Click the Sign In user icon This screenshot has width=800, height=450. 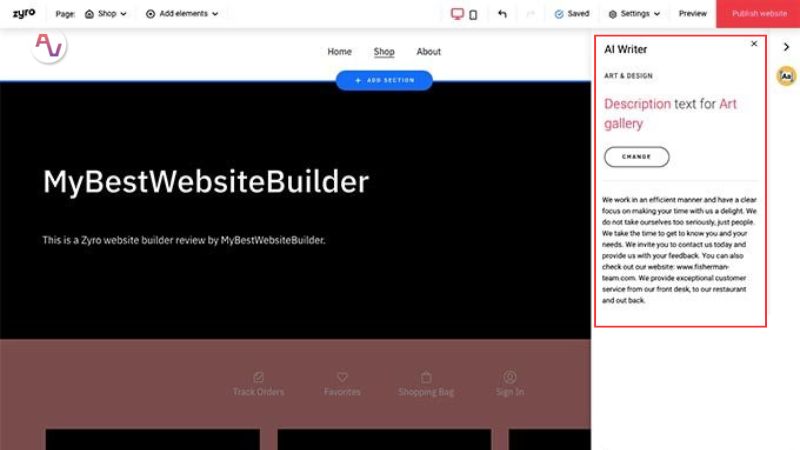click(510, 377)
